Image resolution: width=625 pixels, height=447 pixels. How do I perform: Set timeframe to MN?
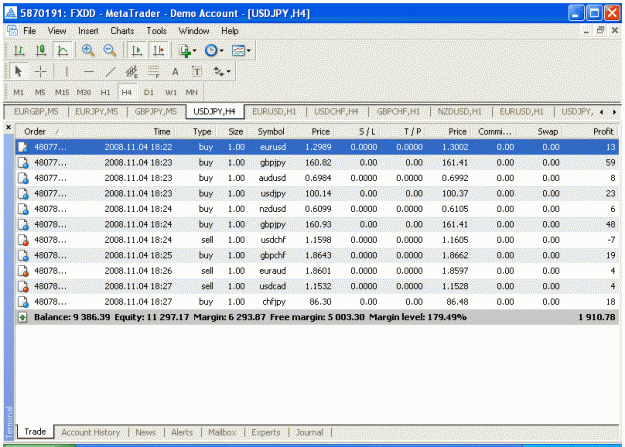click(192, 93)
